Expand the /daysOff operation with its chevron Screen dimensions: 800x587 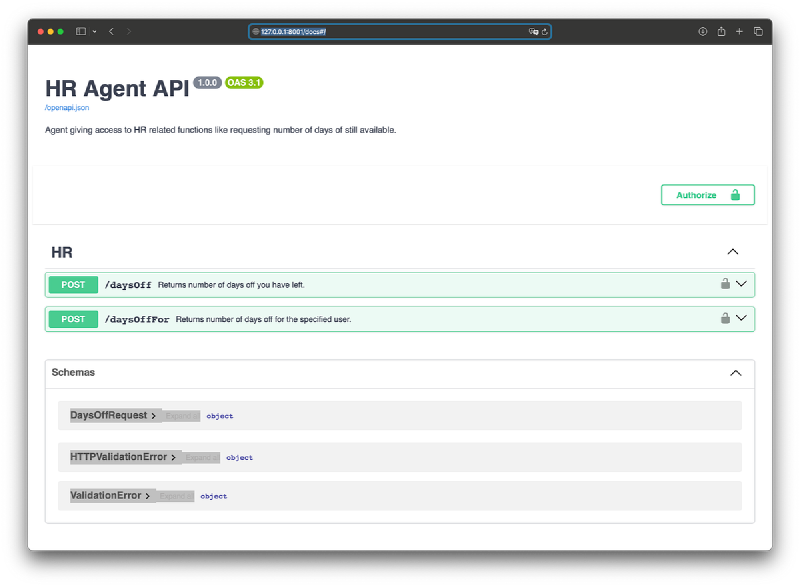tap(741, 284)
